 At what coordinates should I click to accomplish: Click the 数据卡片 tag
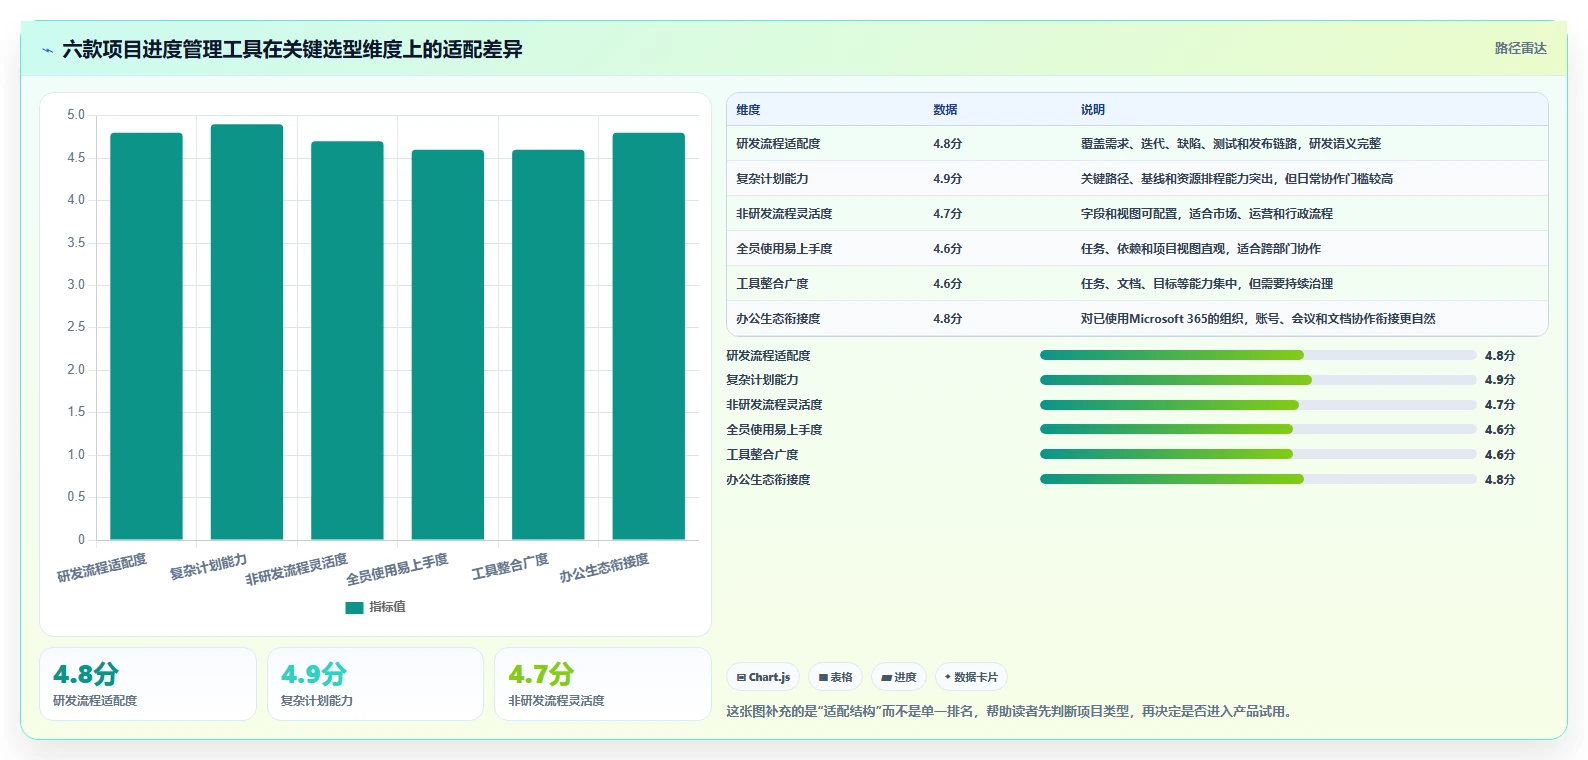point(971,677)
